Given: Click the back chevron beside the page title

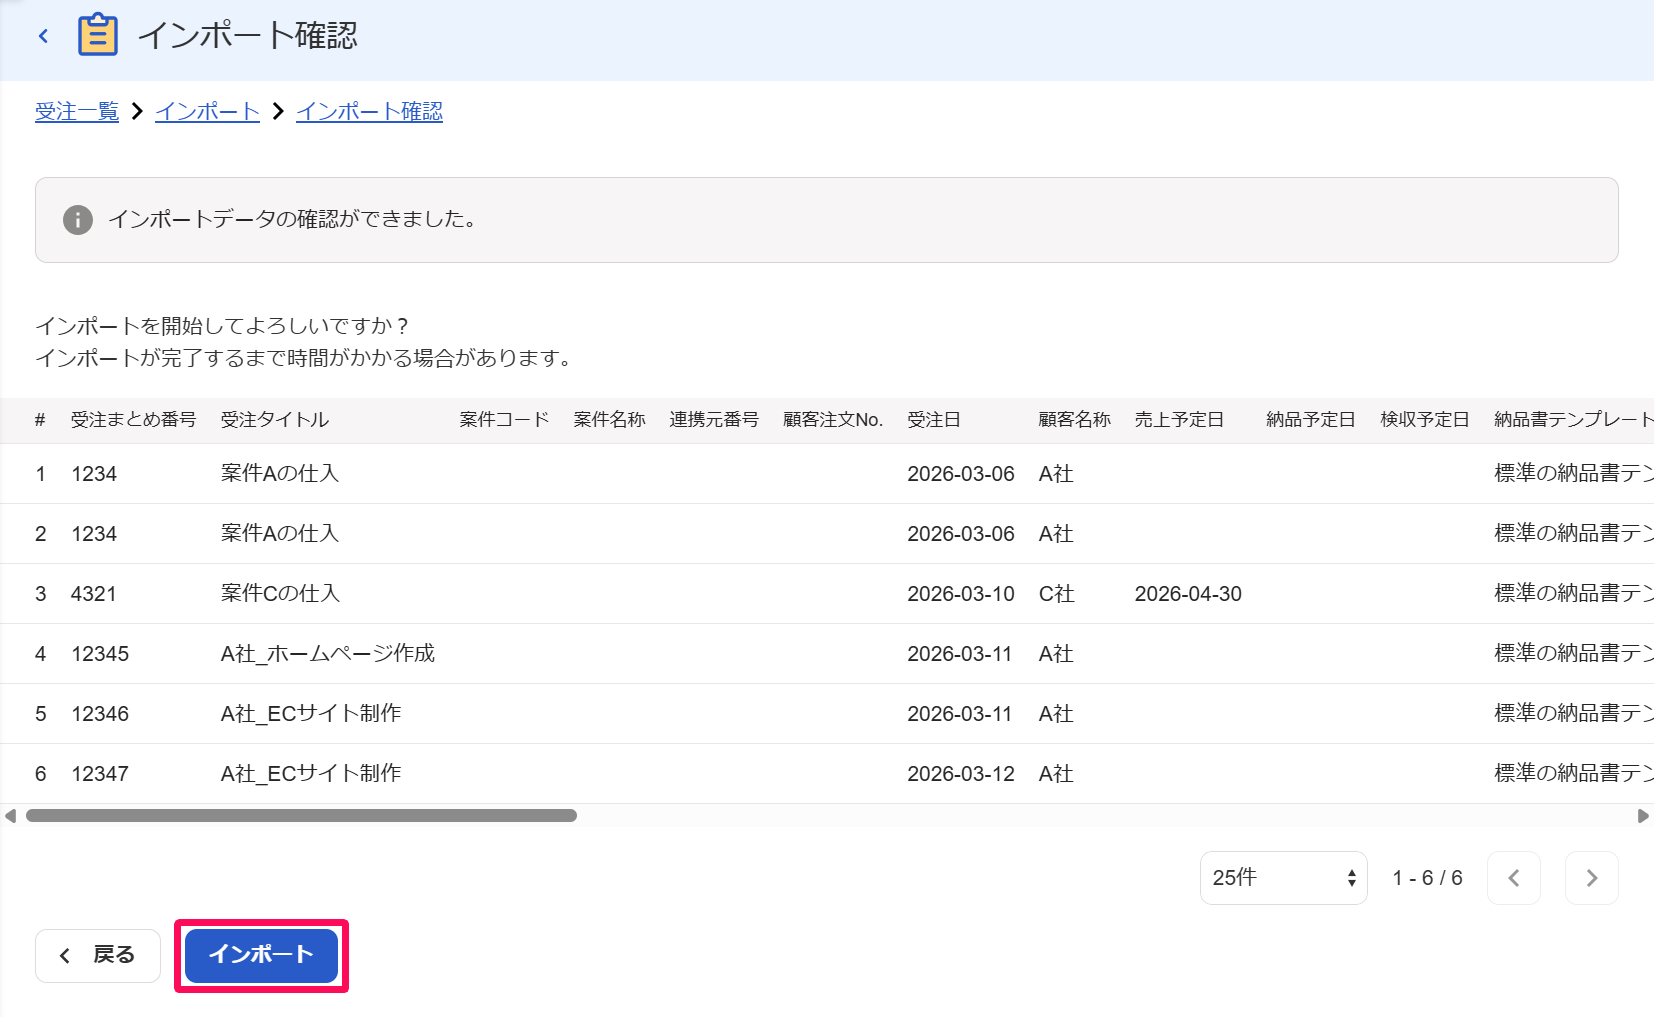Looking at the screenshot, I should 43,36.
